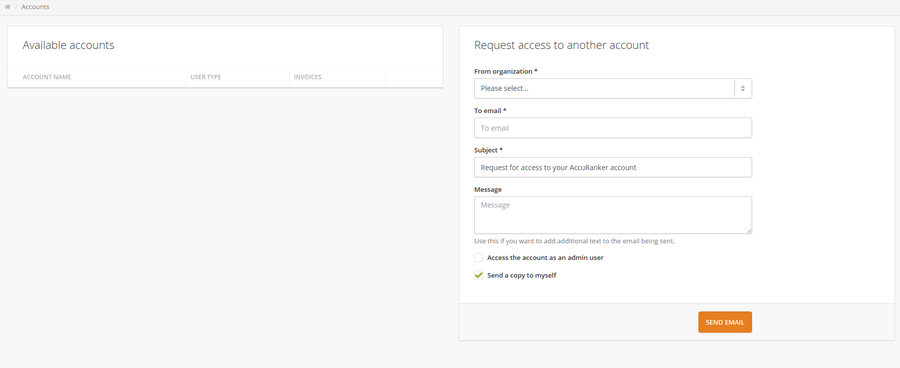Enable Access the account as an admin user
900x368 pixels.
point(479,258)
